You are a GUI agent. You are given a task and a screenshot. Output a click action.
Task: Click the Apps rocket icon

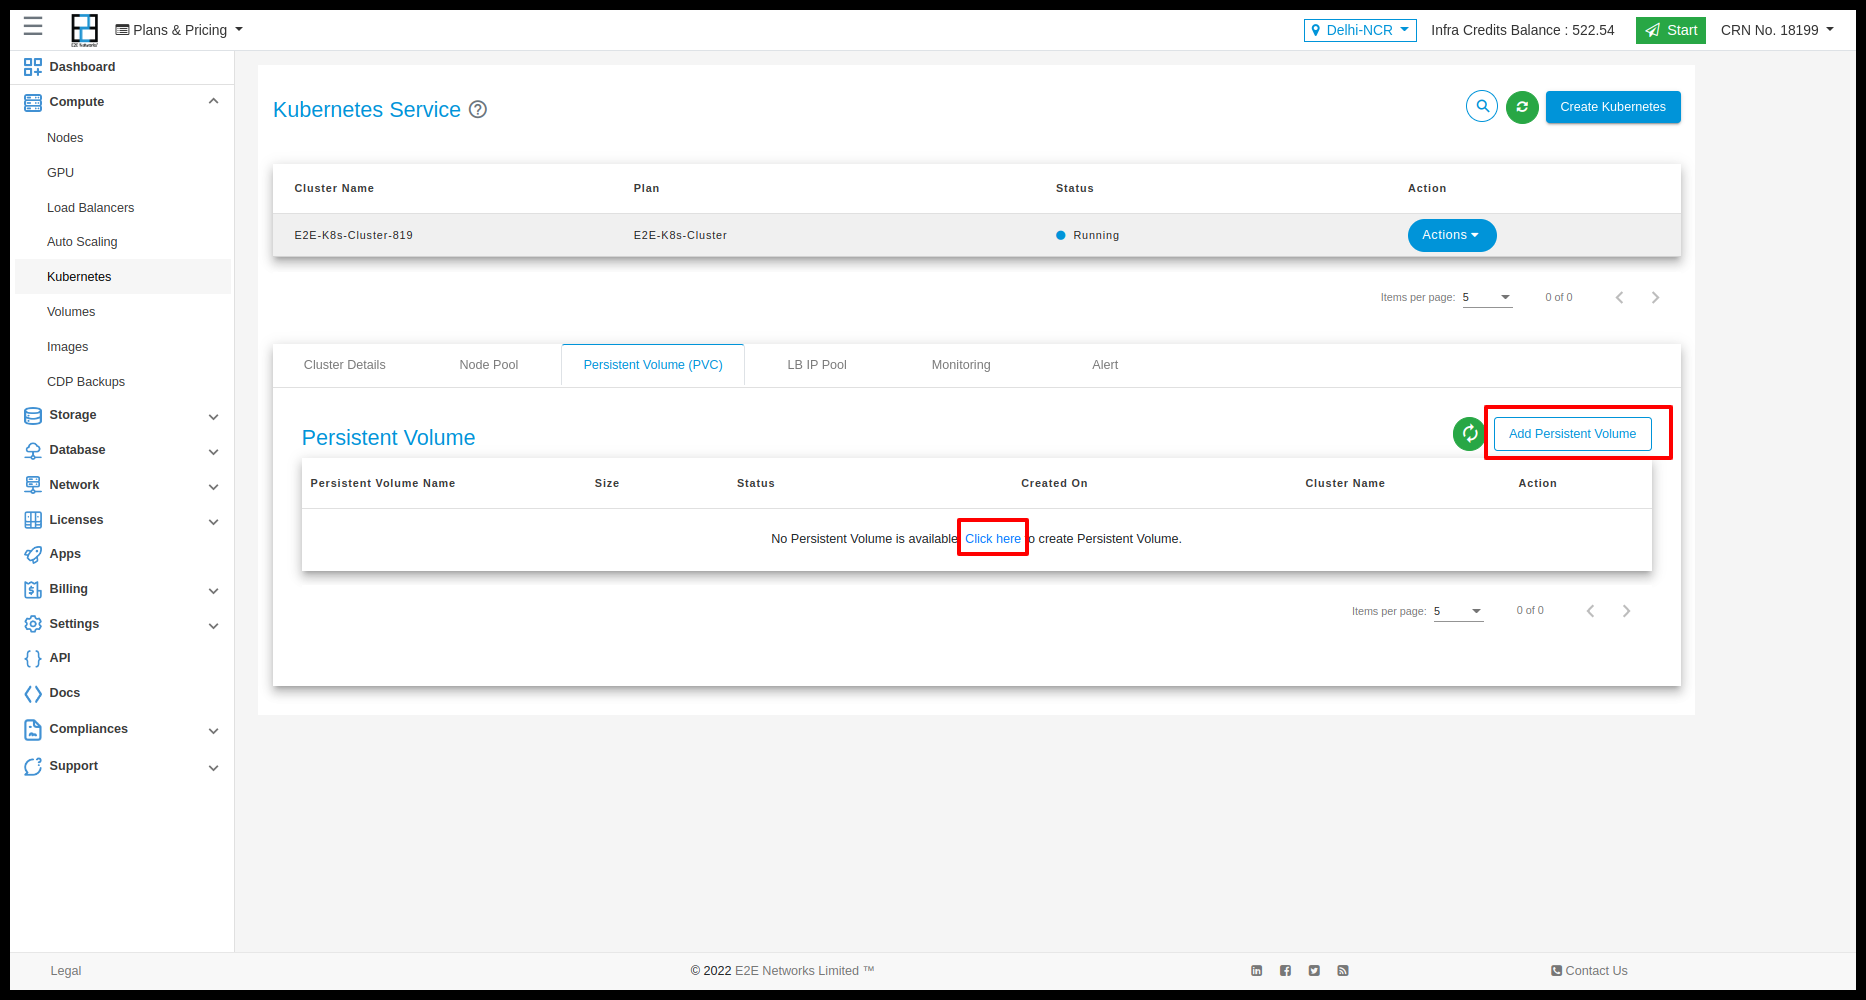33,554
